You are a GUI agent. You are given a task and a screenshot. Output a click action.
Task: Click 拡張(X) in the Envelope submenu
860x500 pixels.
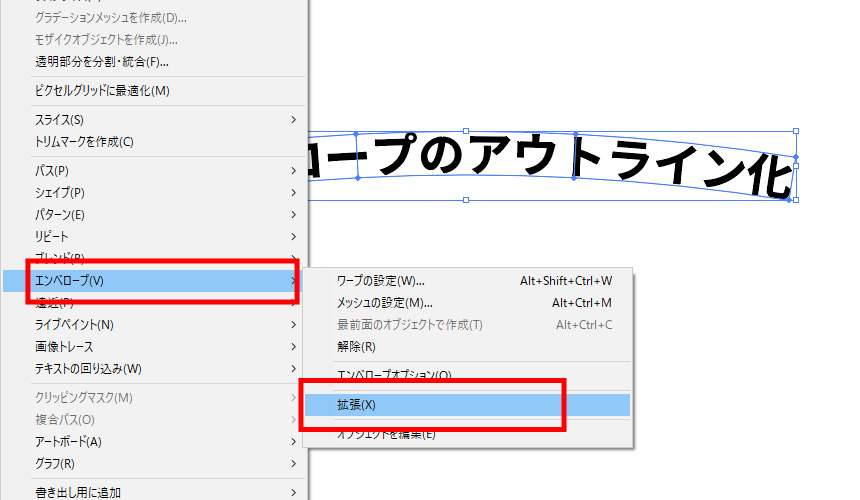pyautogui.click(x=356, y=405)
